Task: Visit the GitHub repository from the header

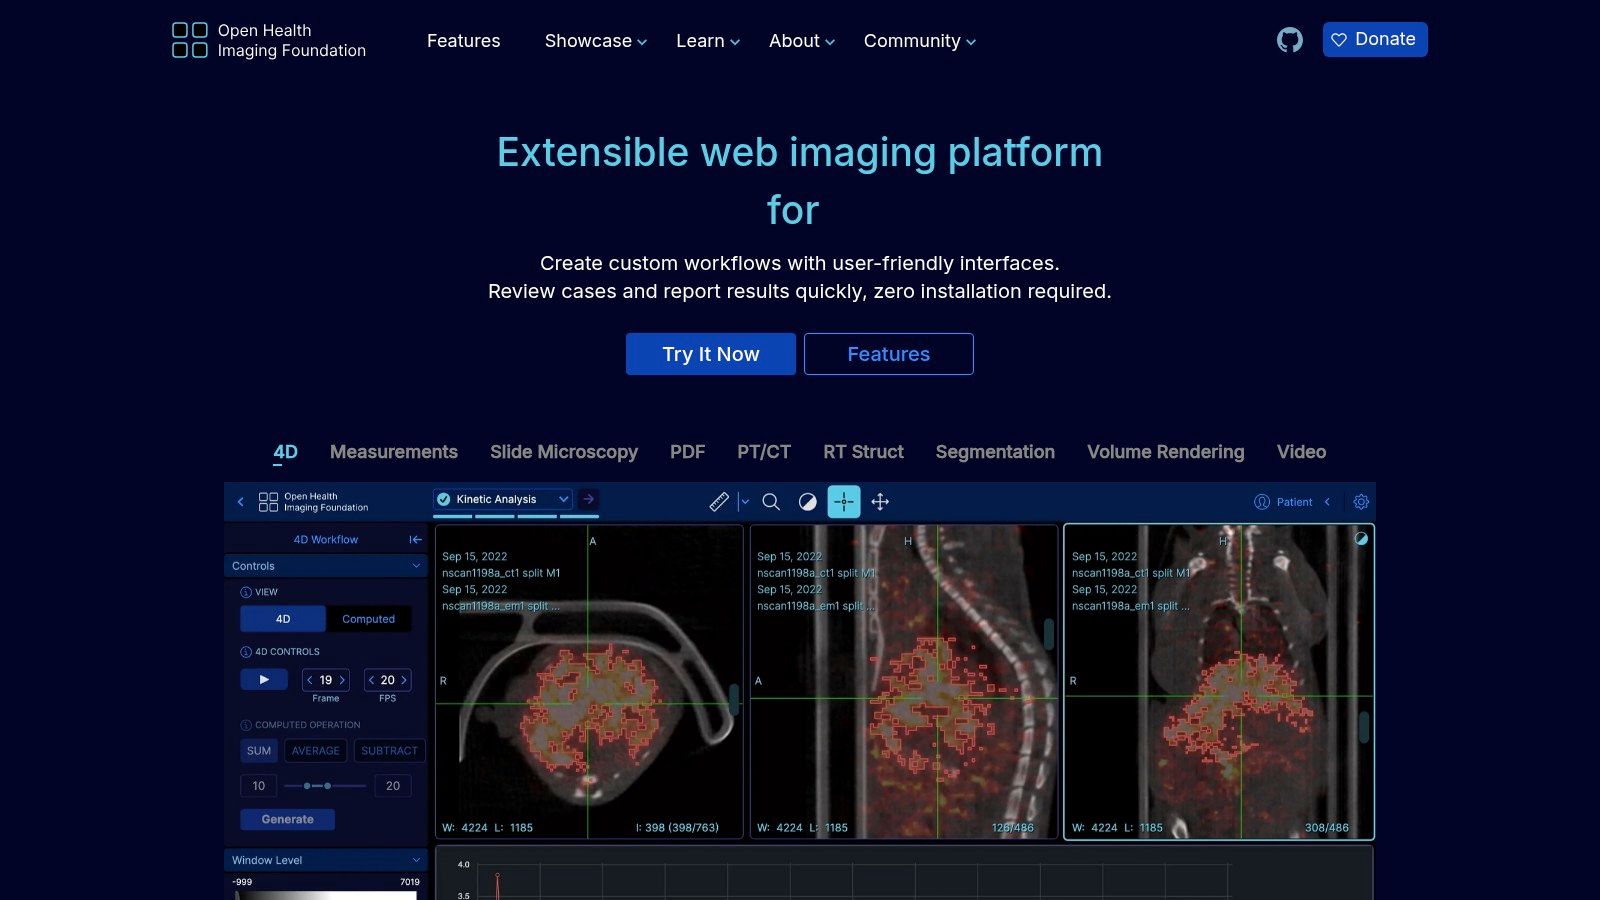Action: (1290, 40)
